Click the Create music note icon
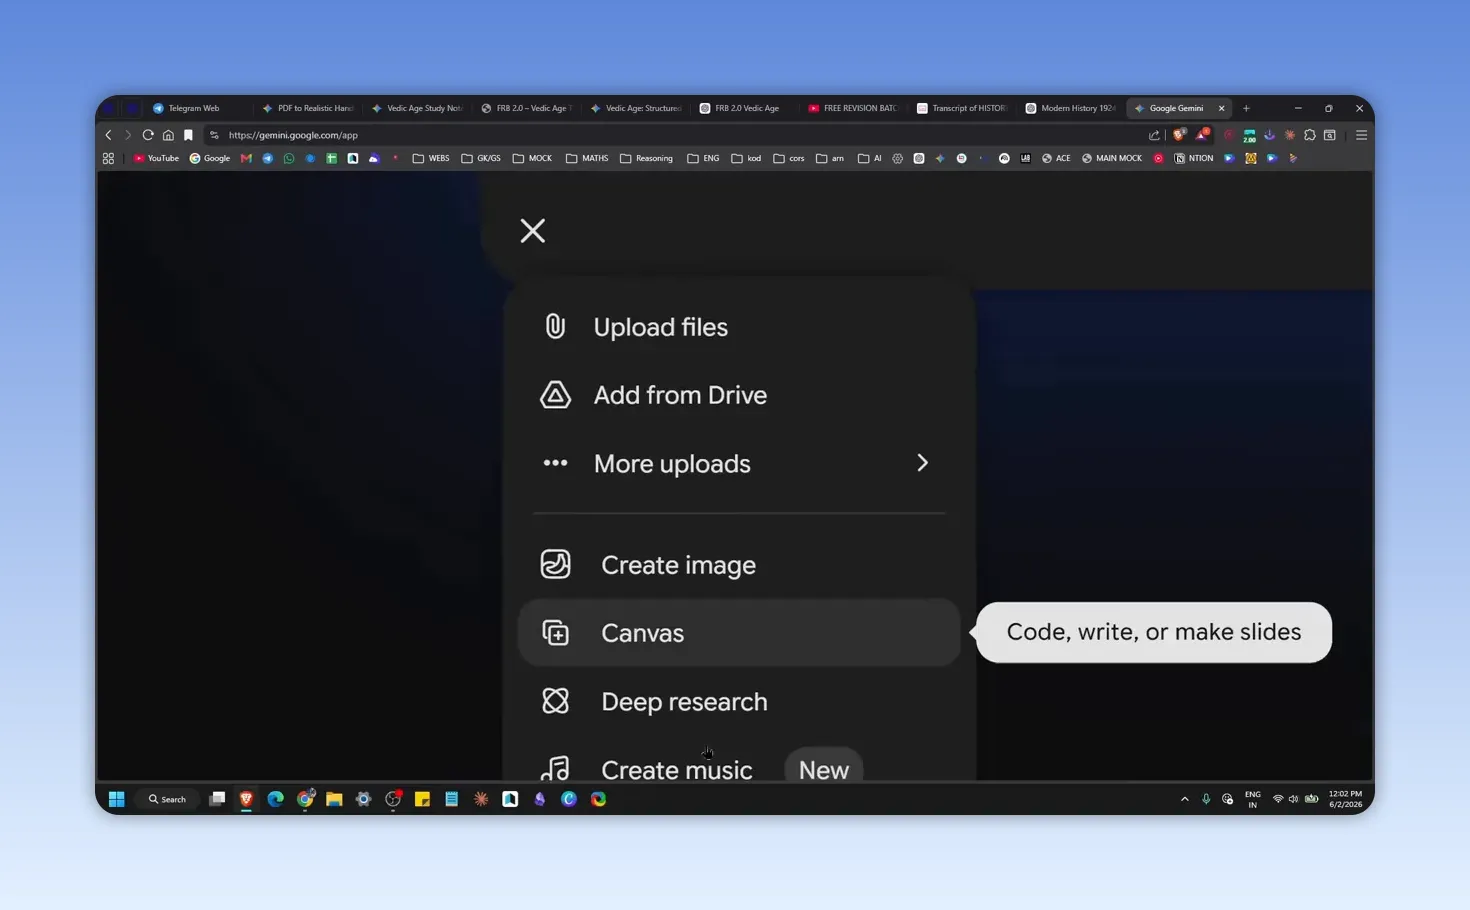 point(555,768)
